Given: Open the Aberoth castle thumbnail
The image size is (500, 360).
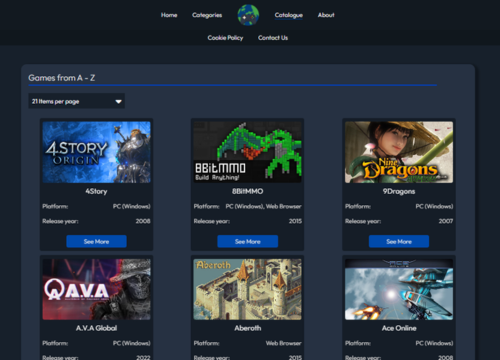Looking at the screenshot, I should point(248,289).
